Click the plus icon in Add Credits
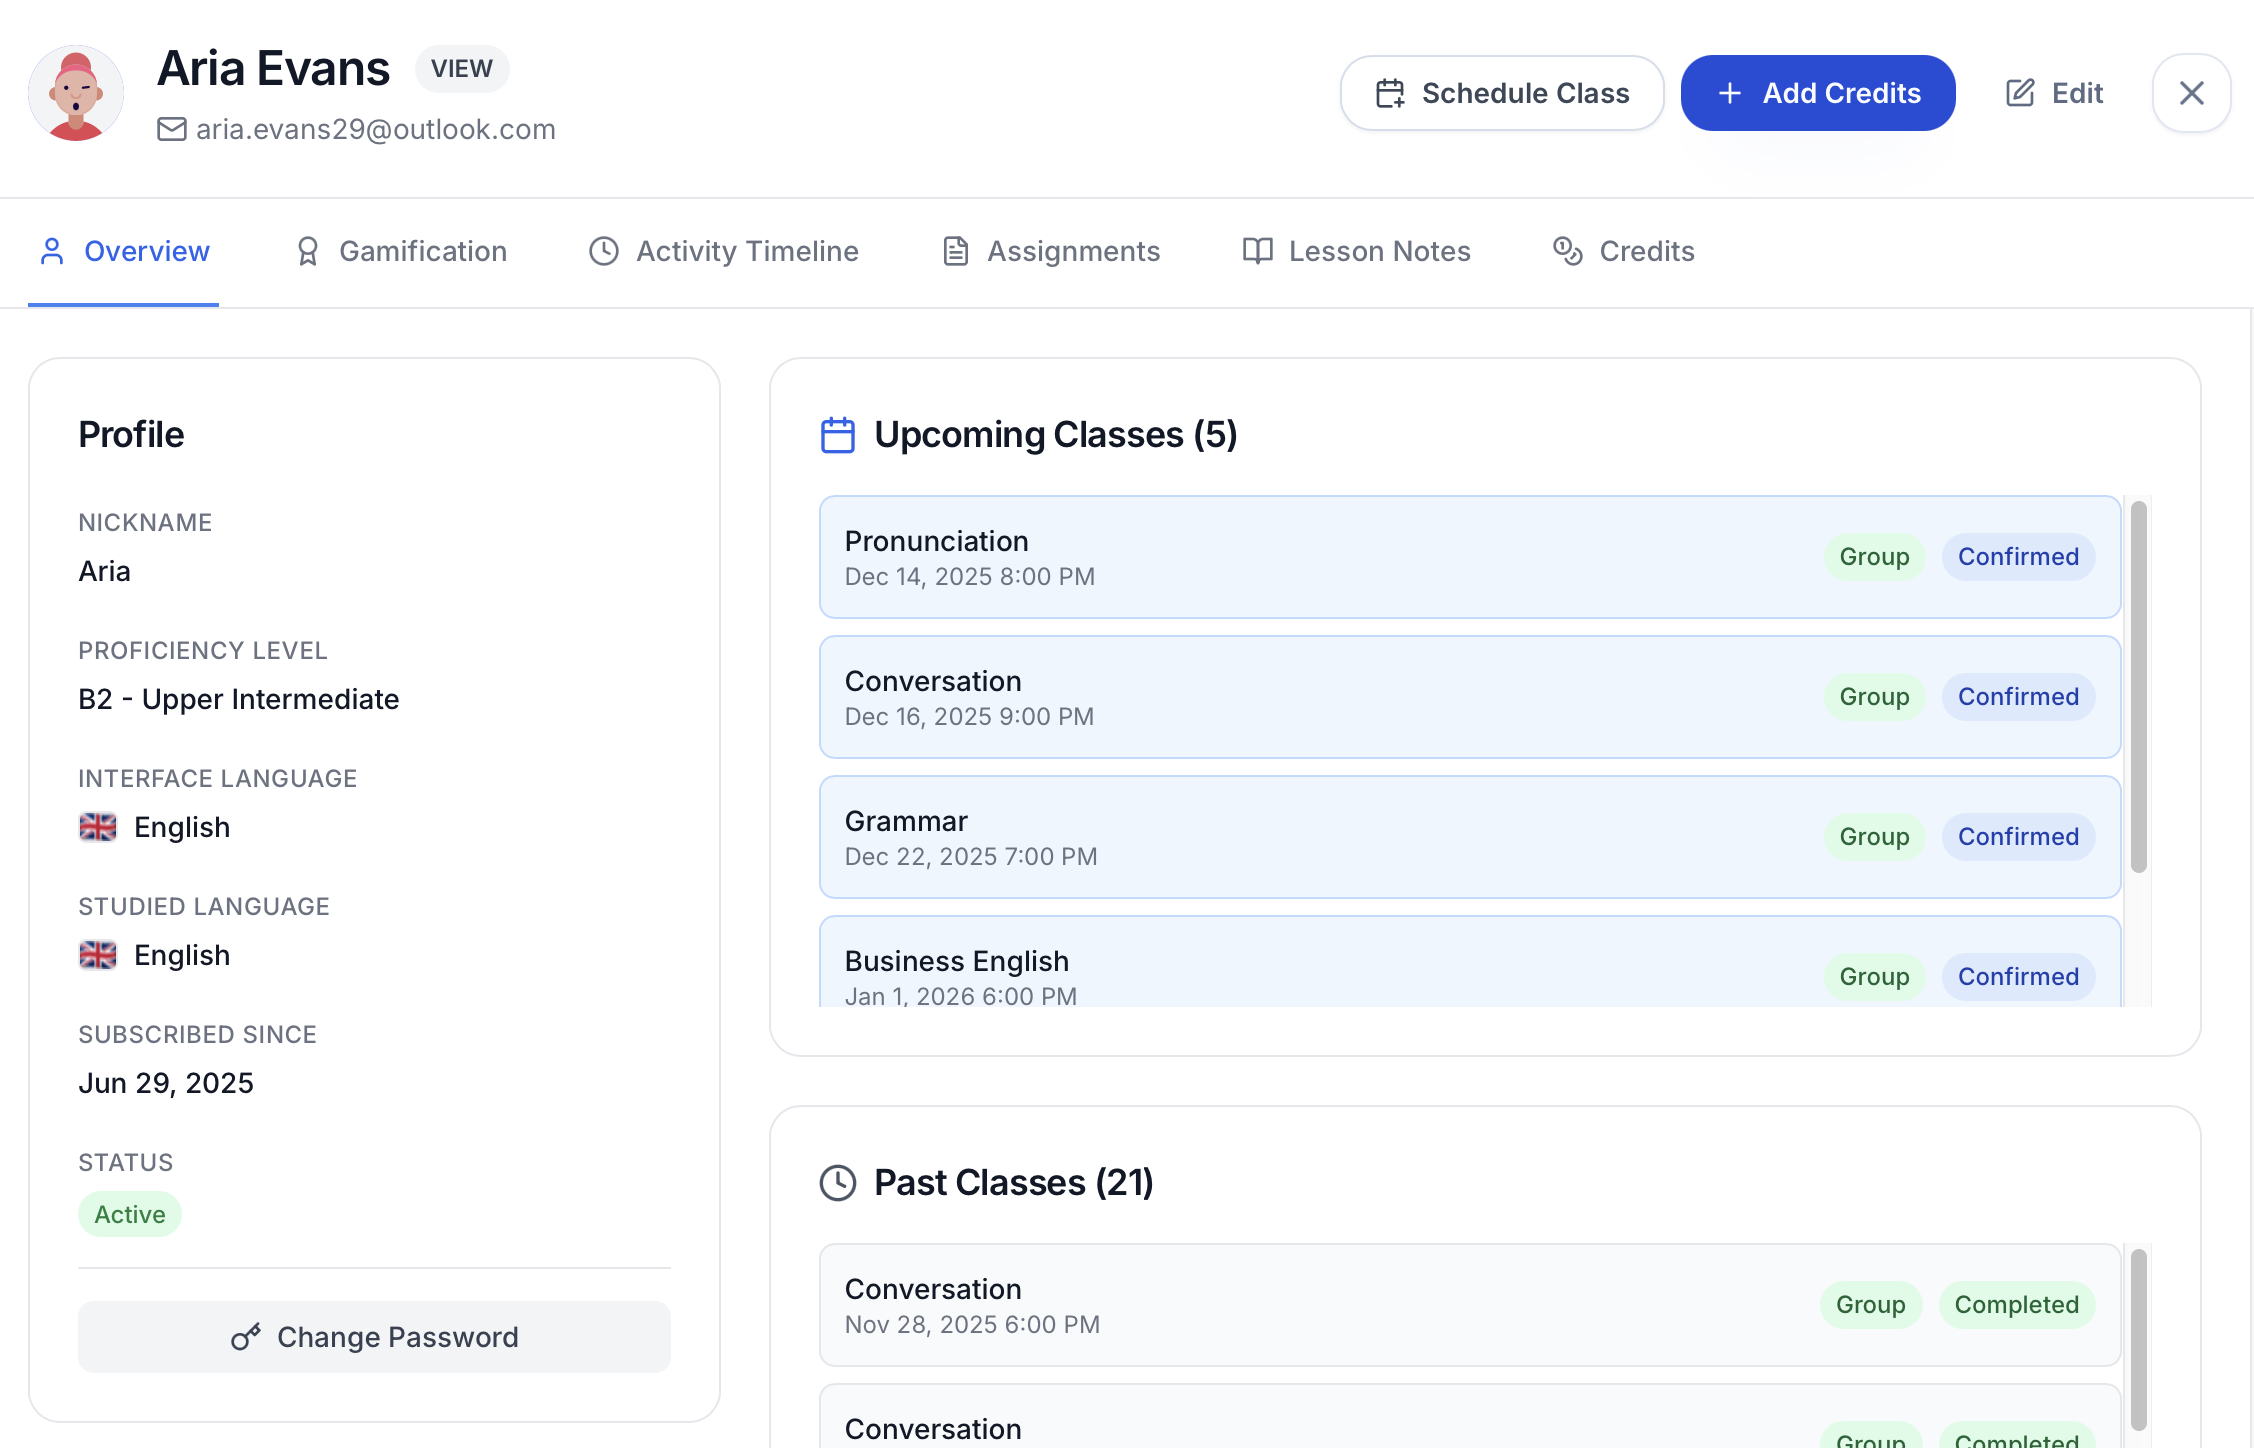Screen dimensions: 2254x1448 pos(1729,93)
